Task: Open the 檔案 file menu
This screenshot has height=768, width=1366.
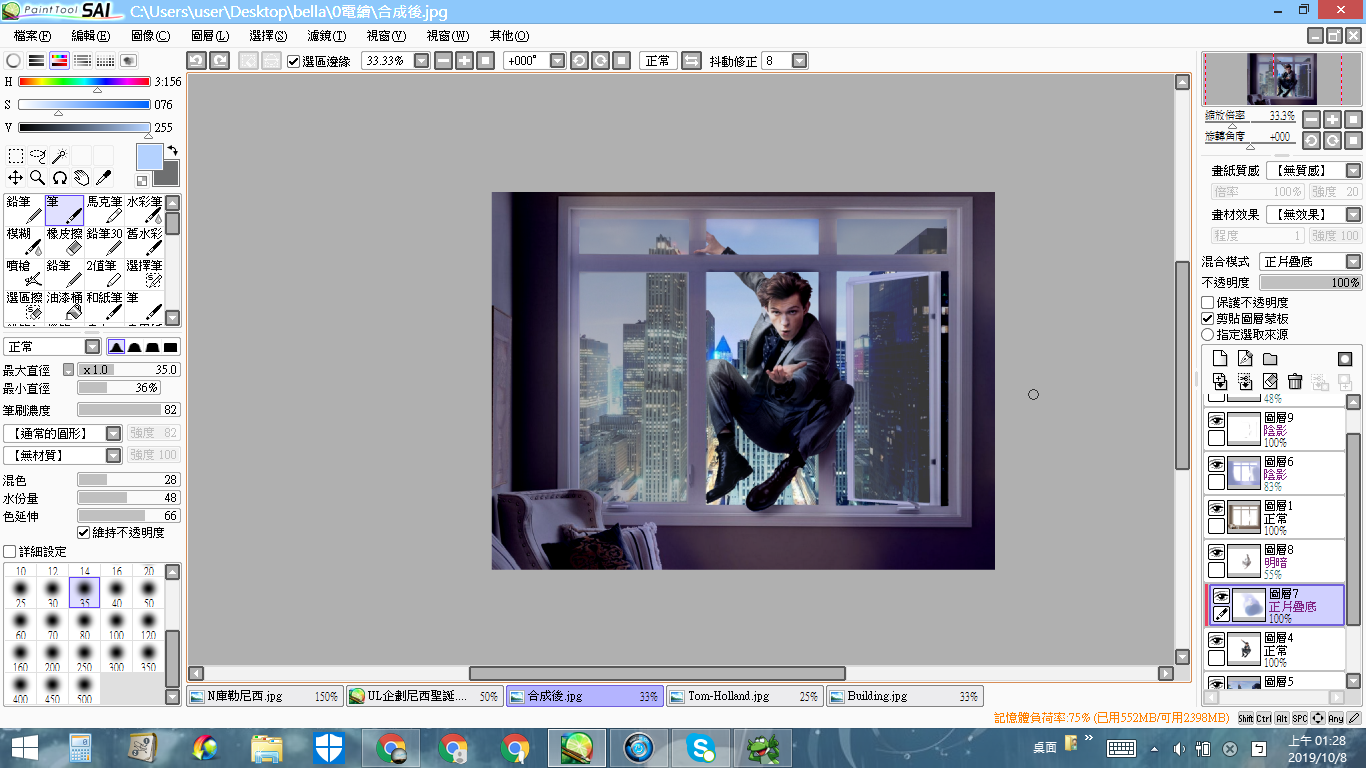Action: pyautogui.click(x=32, y=36)
